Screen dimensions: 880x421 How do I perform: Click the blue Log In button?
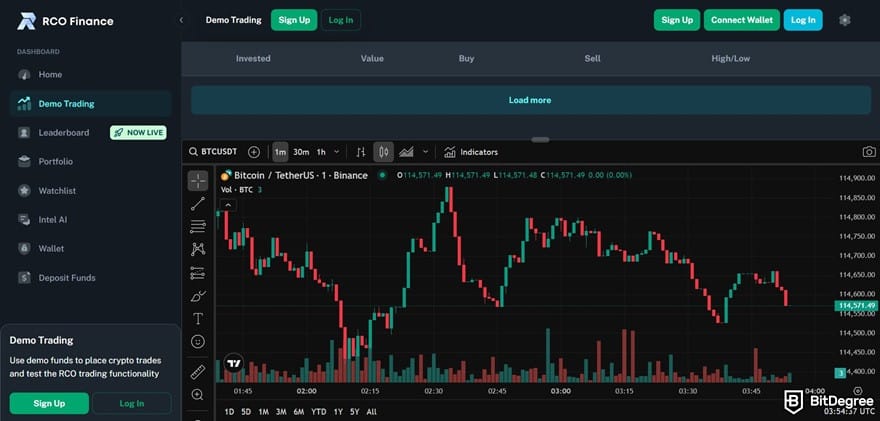[x=803, y=20]
